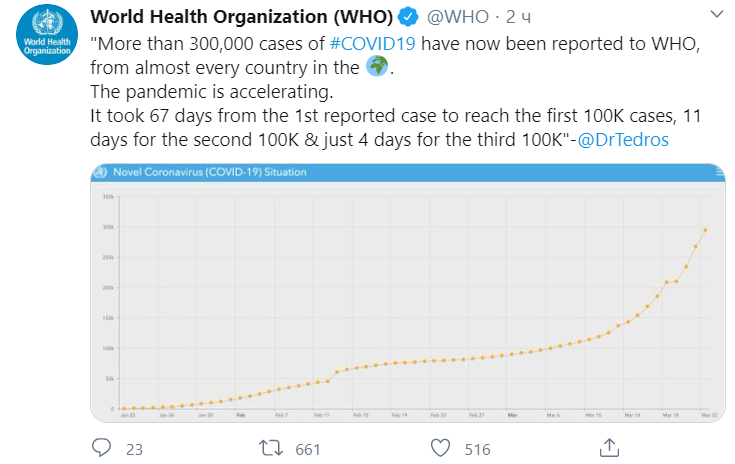Click the retweet arrows icon
The image size is (735, 464).
click(271, 448)
